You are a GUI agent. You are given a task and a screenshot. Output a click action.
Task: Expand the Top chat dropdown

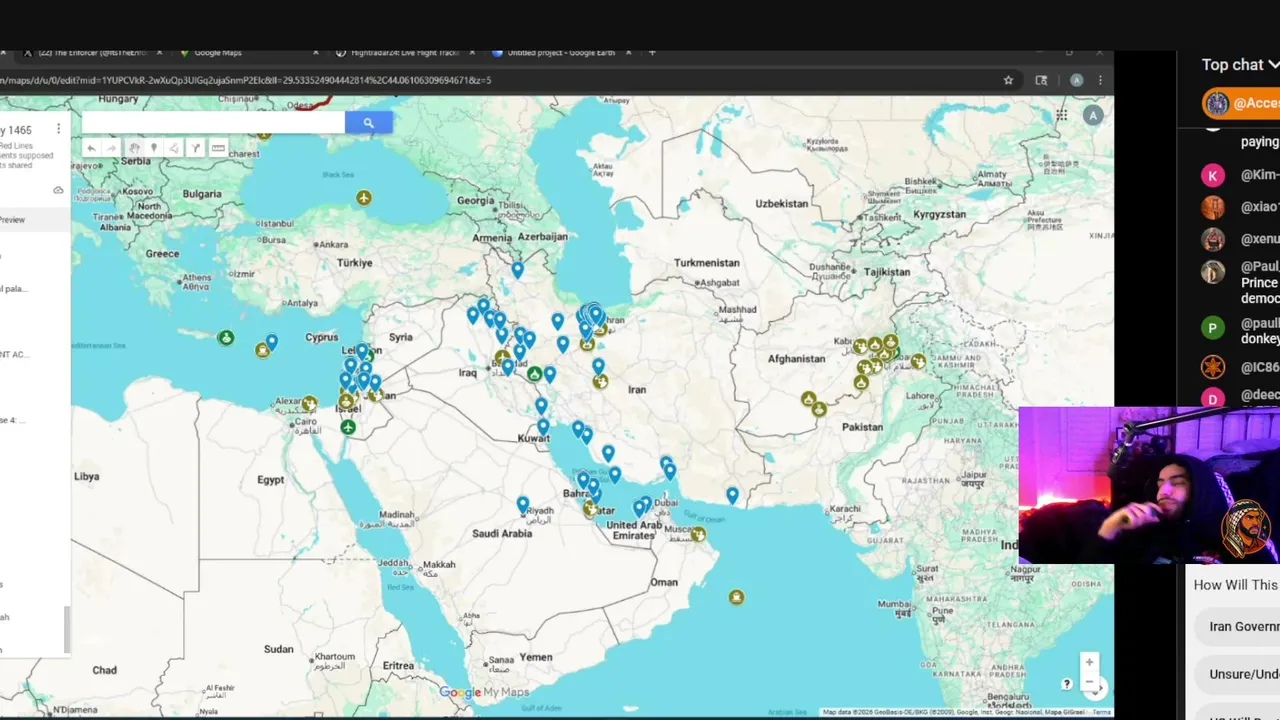click(x=1240, y=65)
